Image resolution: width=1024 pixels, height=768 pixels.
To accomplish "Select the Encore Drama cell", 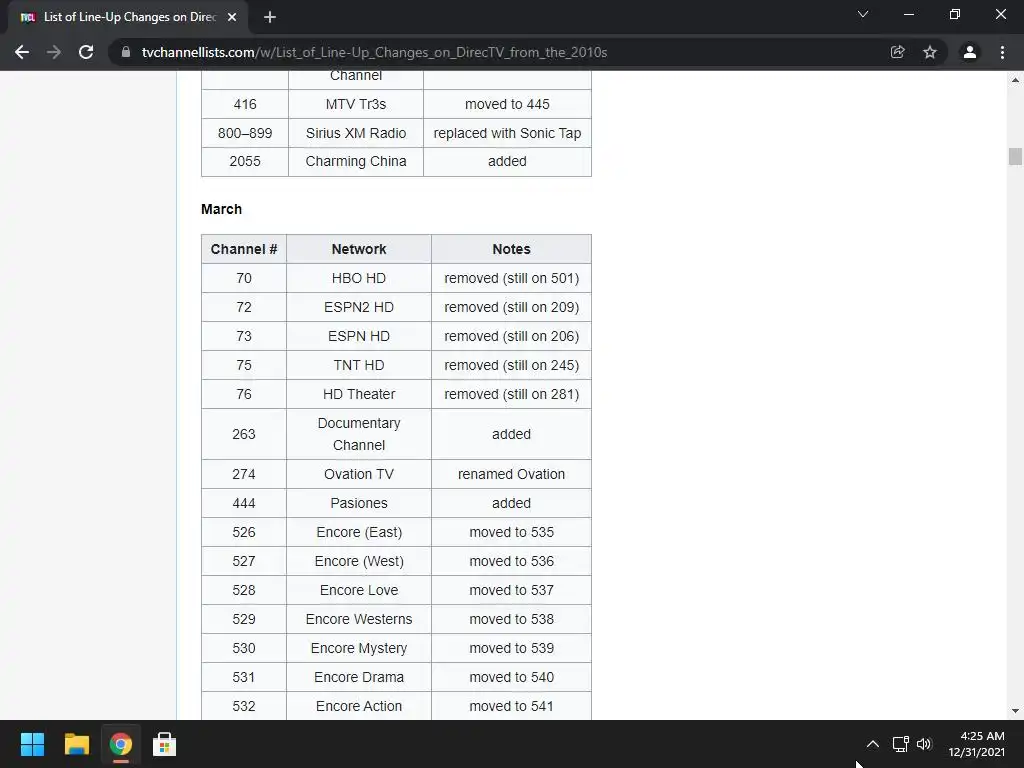I will [x=359, y=677].
